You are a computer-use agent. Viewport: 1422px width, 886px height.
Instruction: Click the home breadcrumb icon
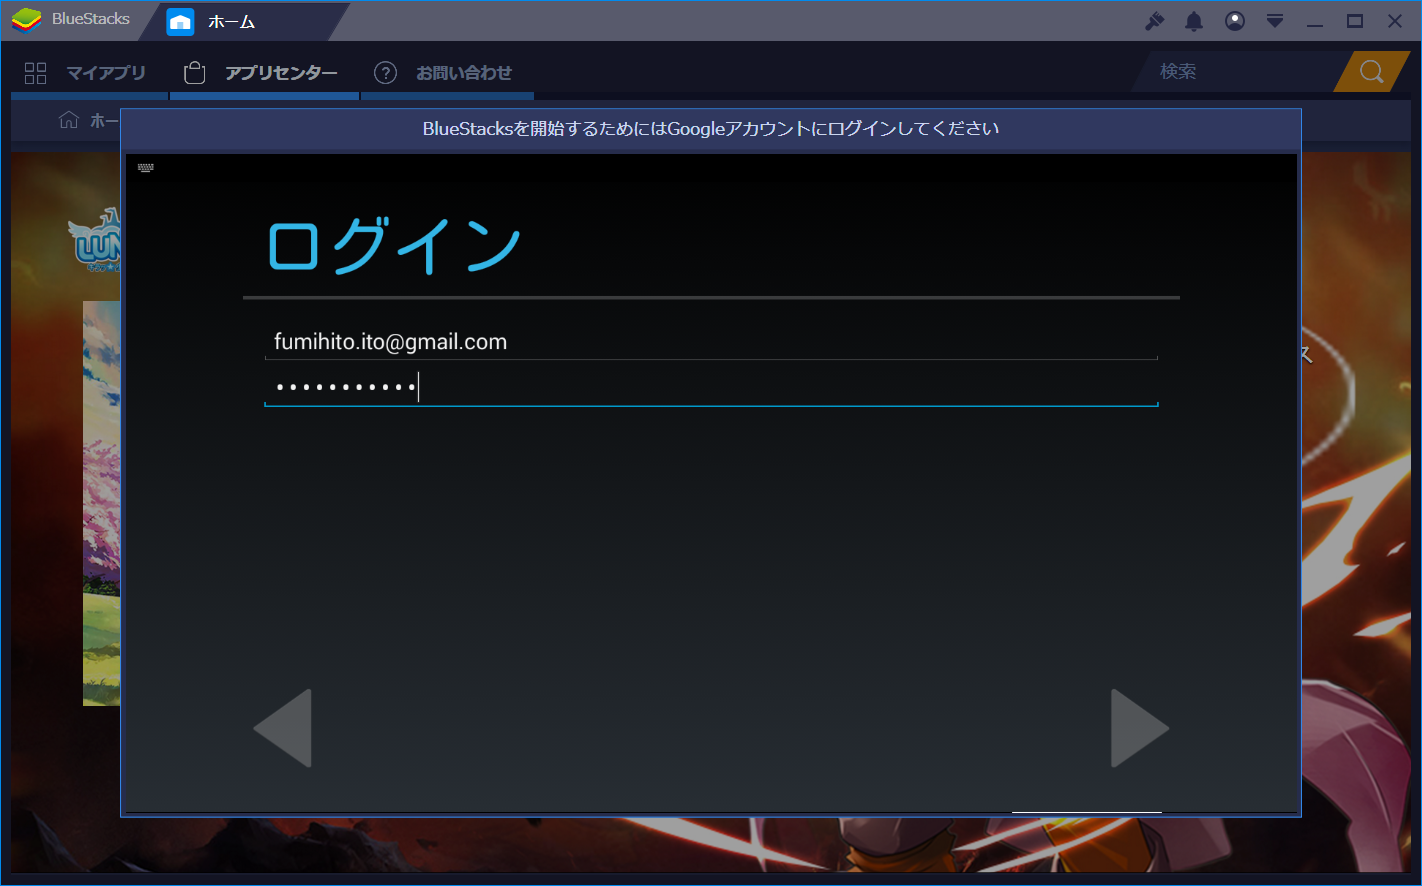pyautogui.click(x=69, y=120)
